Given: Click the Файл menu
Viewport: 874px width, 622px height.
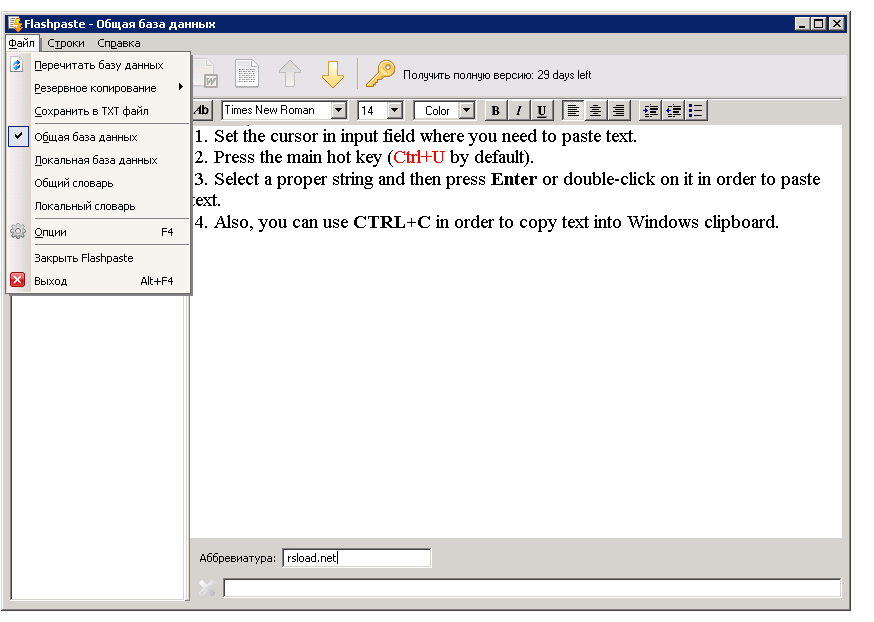Looking at the screenshot, I should [x=22, y=43].
